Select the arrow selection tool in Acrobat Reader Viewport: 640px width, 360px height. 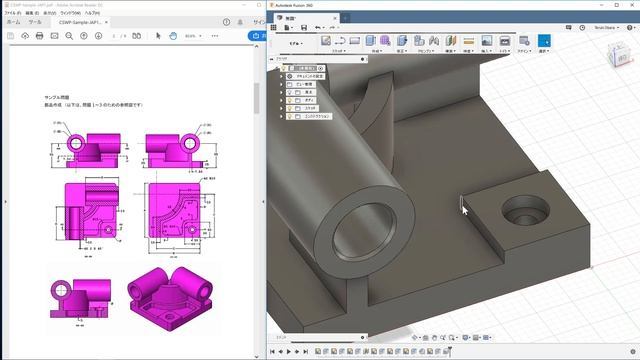[x=158, y=36]
